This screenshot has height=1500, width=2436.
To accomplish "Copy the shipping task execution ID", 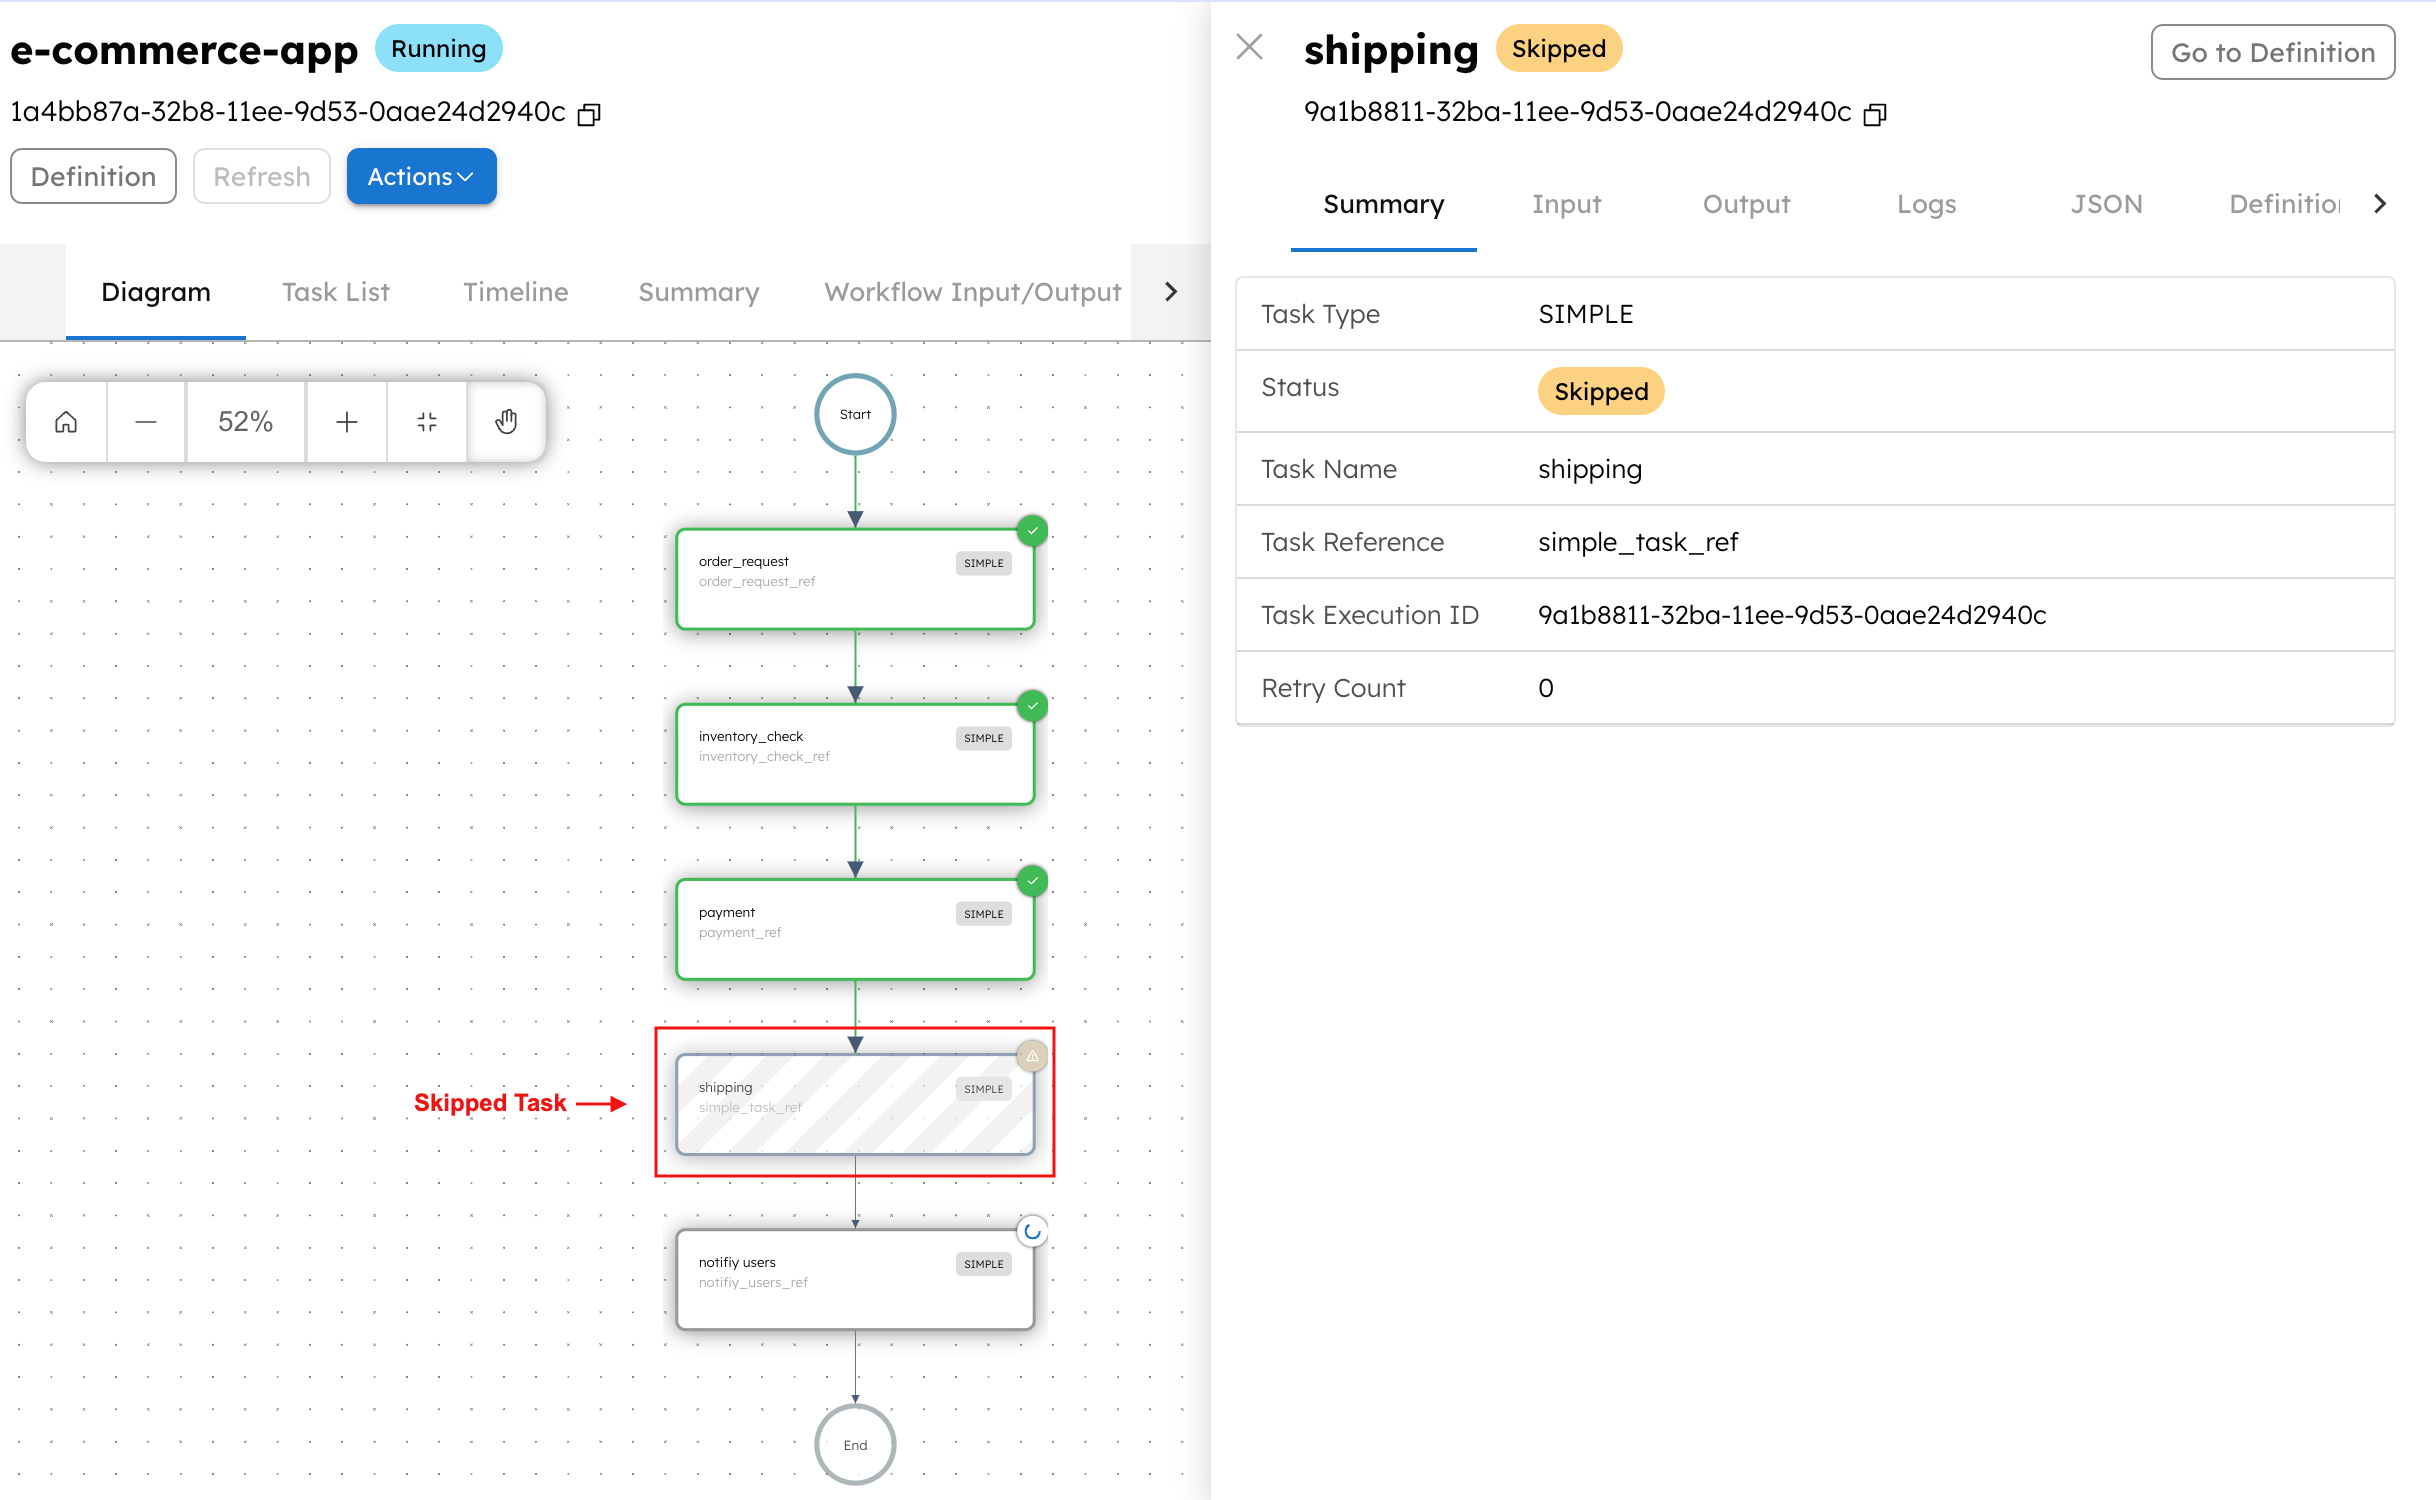I will (x=1875, y=113).
